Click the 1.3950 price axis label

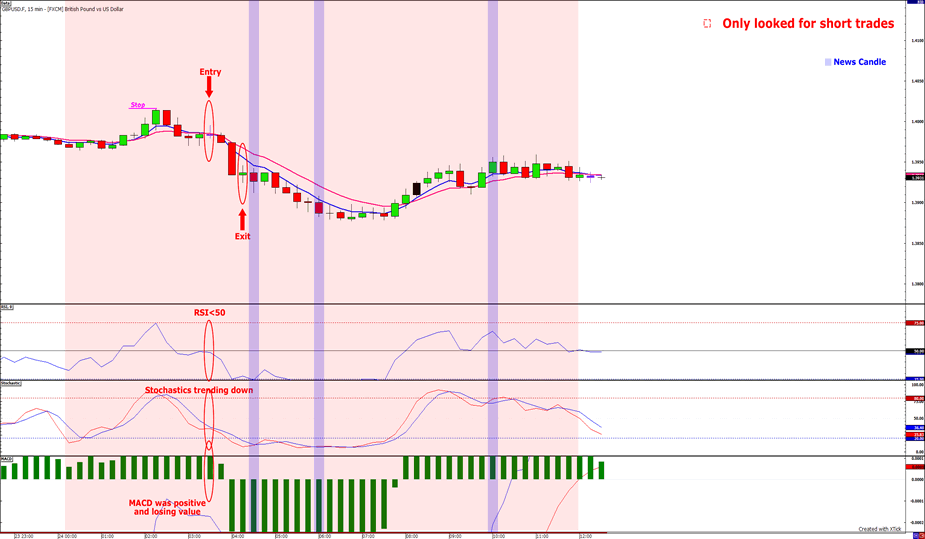click(917, 162)
